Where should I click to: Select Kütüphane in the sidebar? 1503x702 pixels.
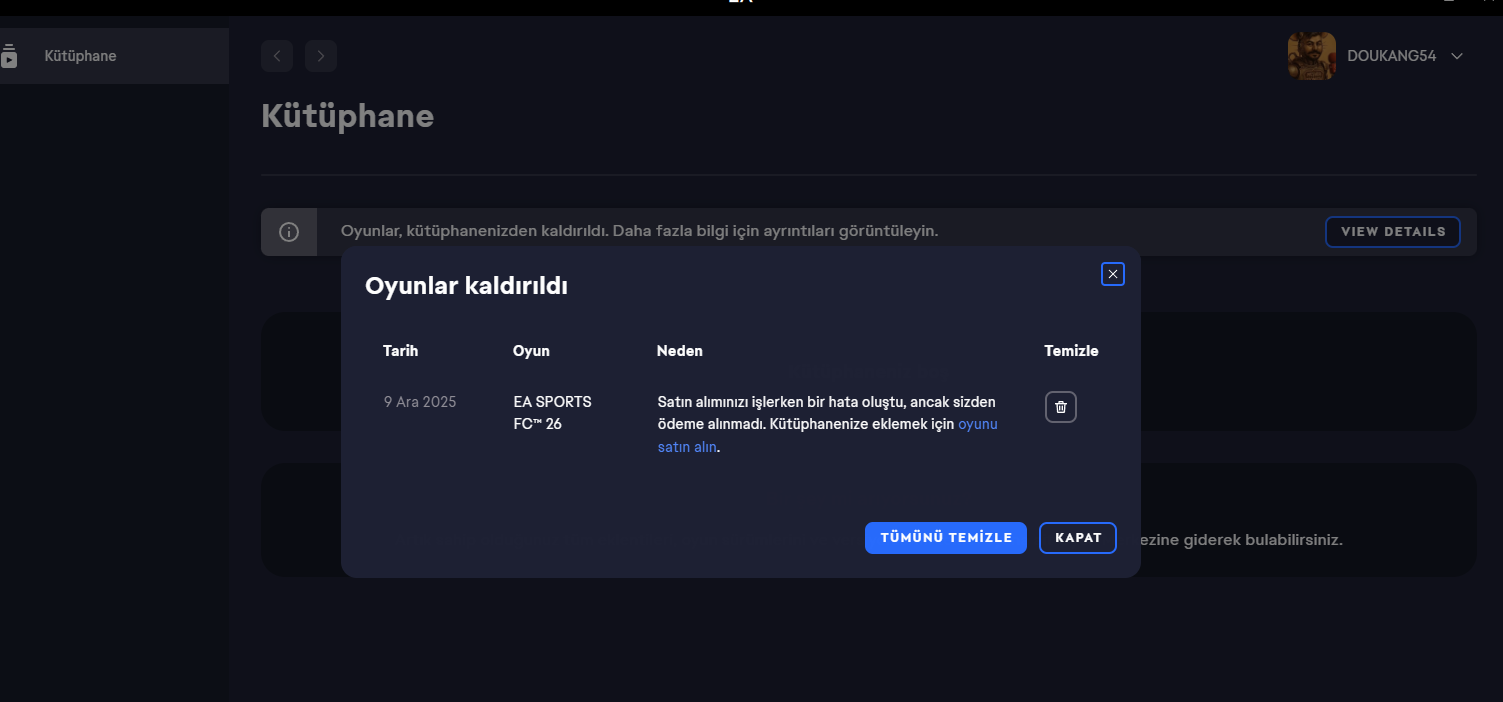click(x=114, y=56)
